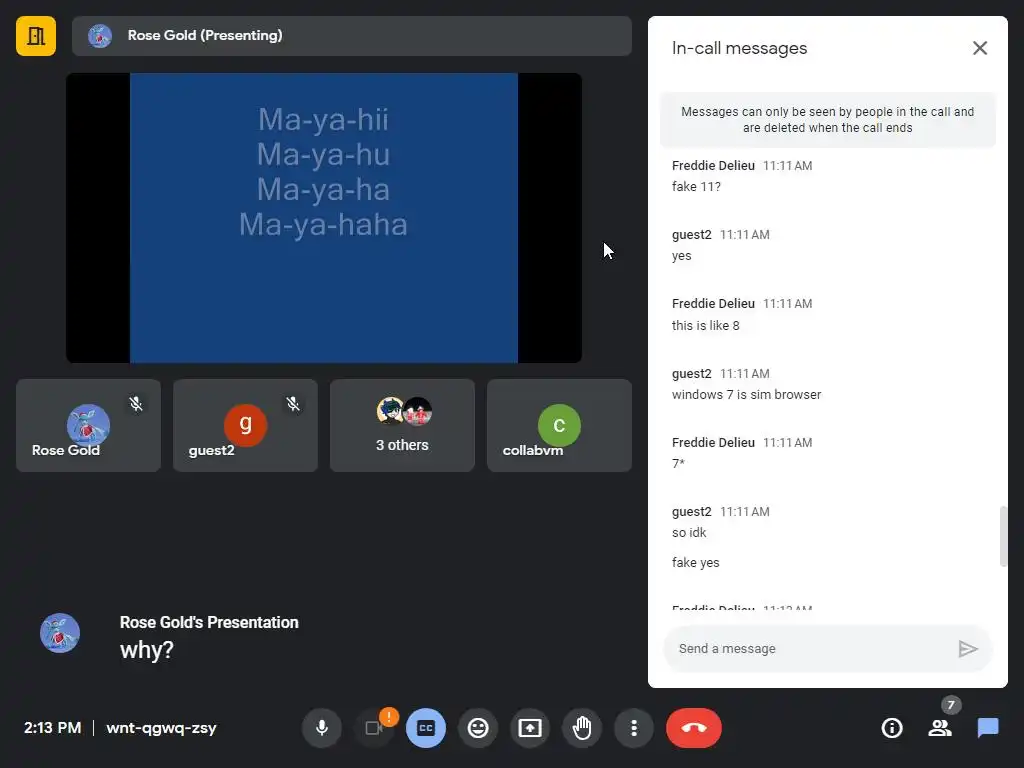Turn on the camera button with warning badge
The width and height of the screenshot is (1024, 768).
pos(374,728)
